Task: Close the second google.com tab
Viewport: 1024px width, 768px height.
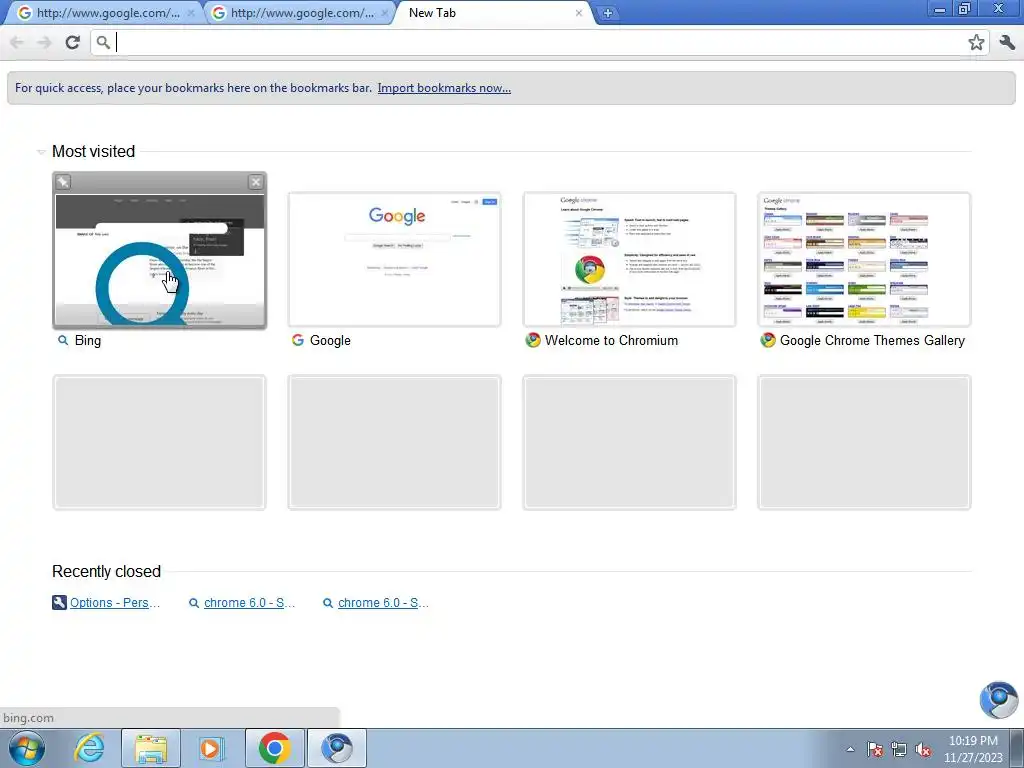Action: pyautogui.click(x=385, y=13)
